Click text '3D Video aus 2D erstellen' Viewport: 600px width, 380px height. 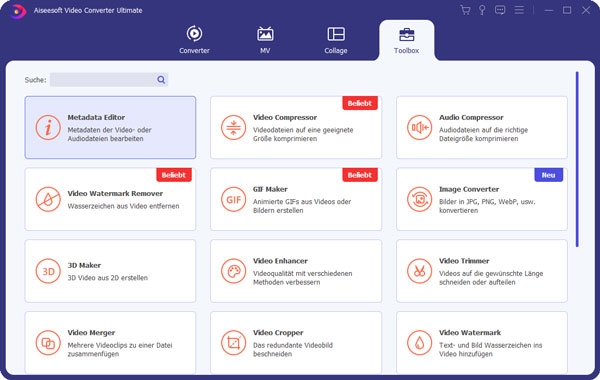[x=108, y=278]
